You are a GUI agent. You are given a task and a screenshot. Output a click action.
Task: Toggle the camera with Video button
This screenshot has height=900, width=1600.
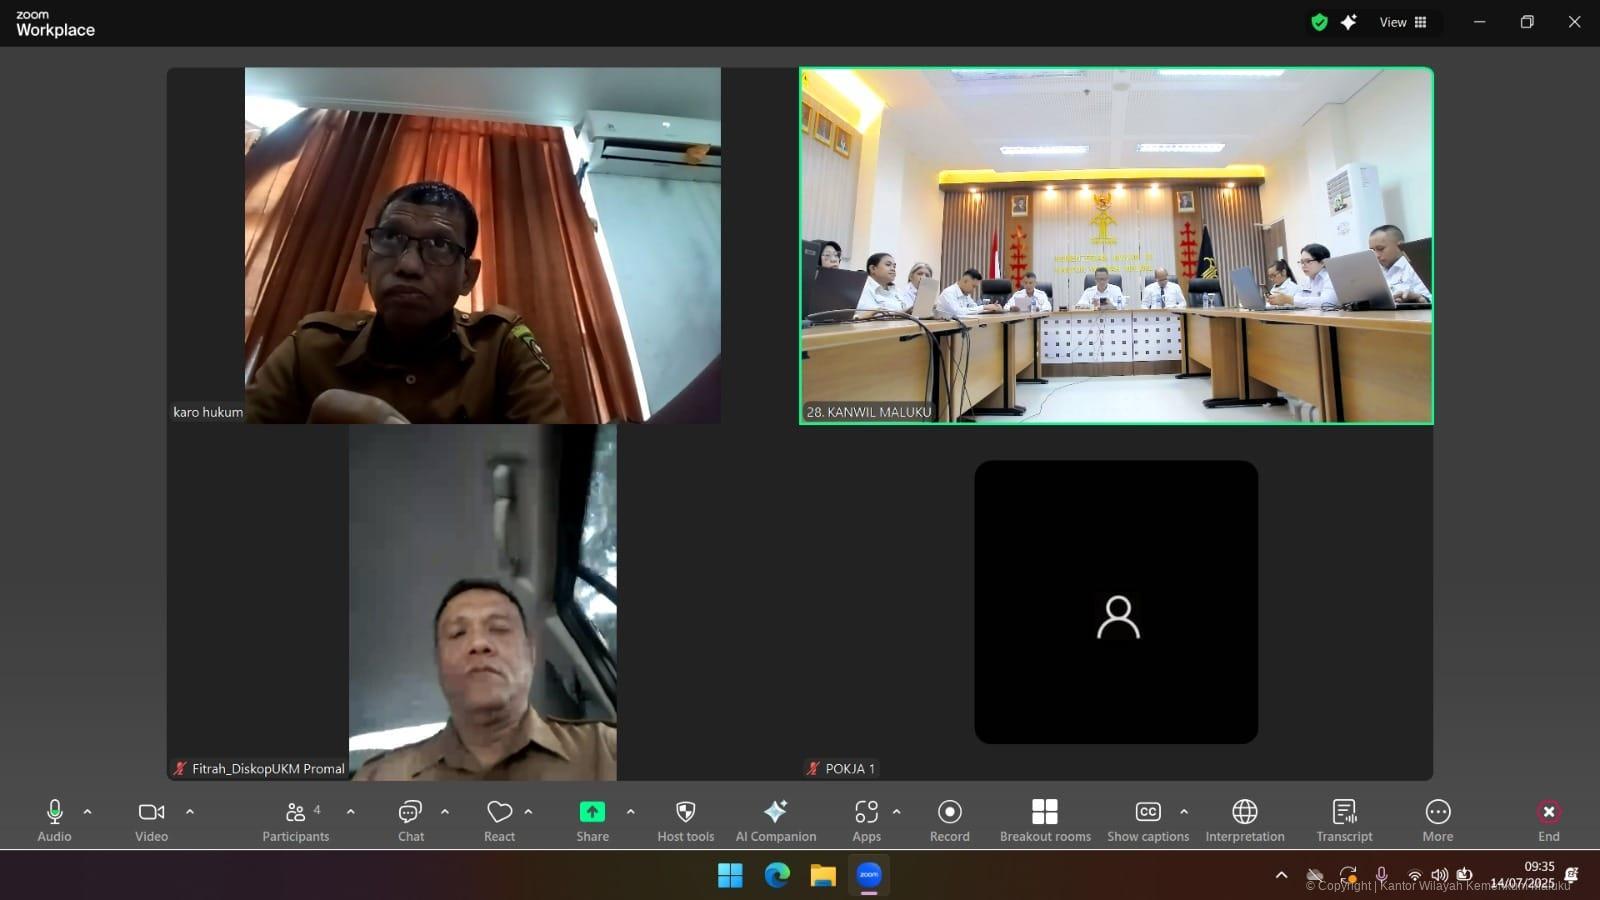tap(152, 820)
